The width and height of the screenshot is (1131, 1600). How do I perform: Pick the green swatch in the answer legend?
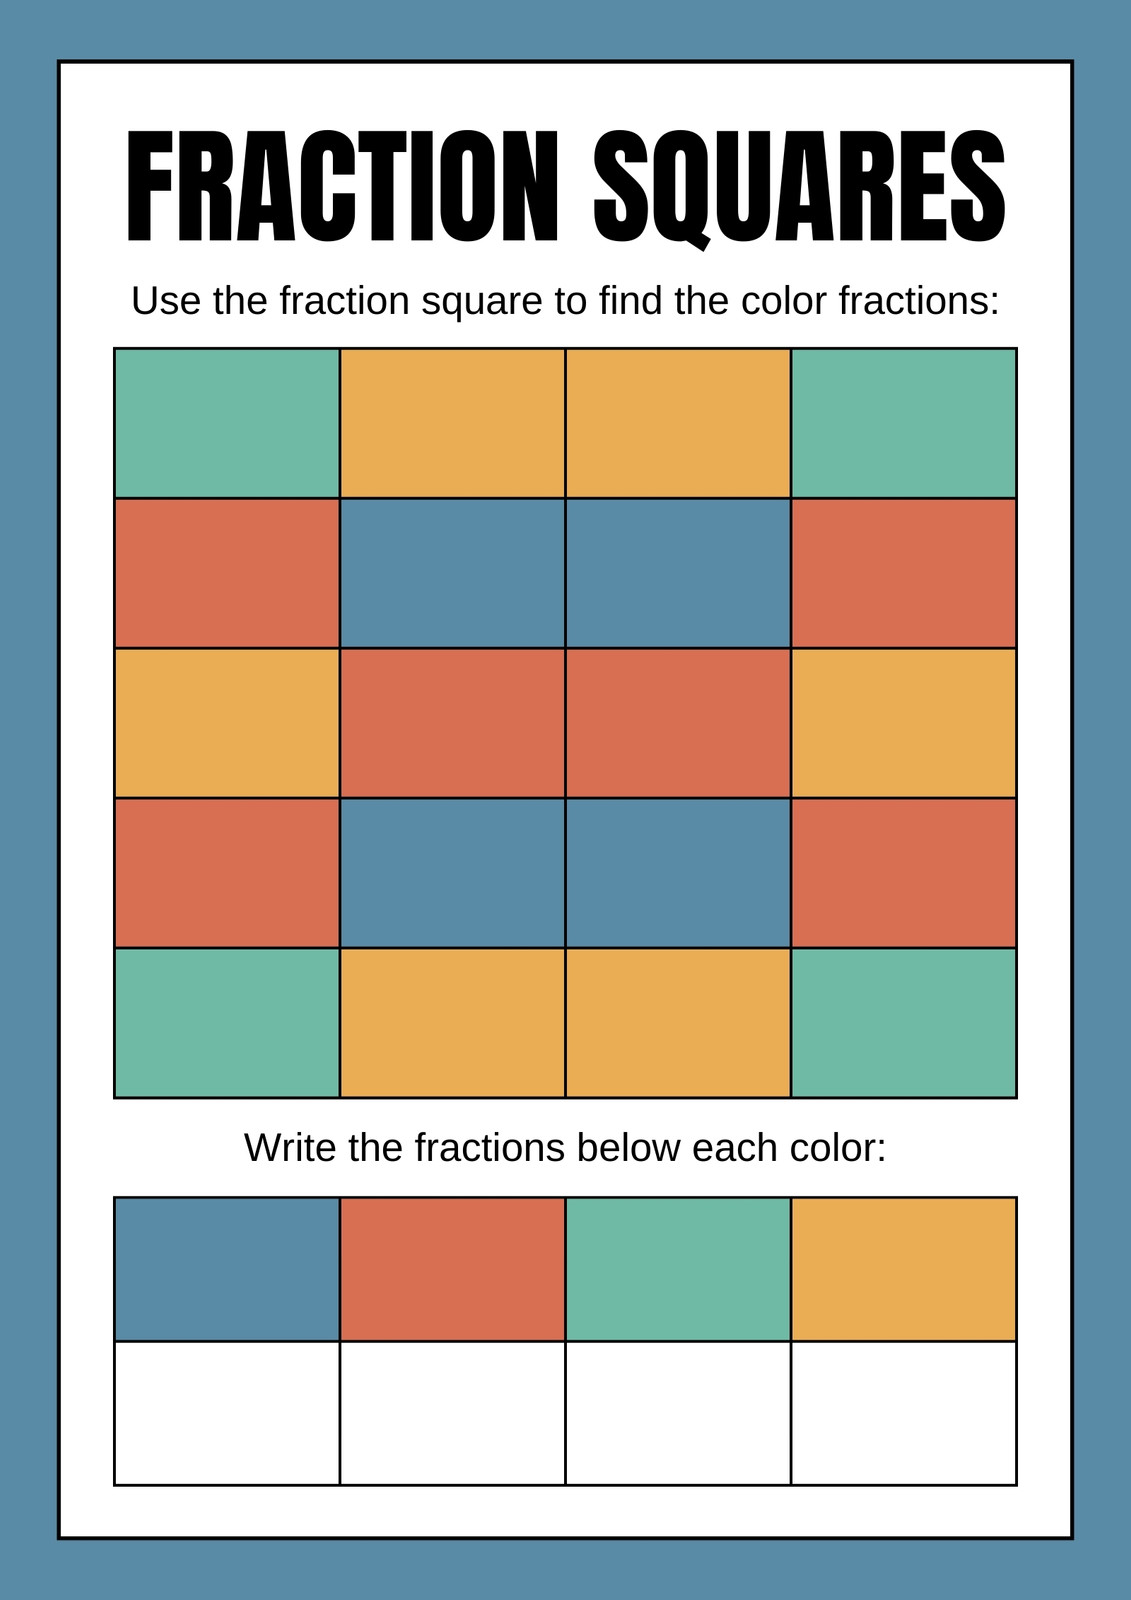(x=678, y=1269)
